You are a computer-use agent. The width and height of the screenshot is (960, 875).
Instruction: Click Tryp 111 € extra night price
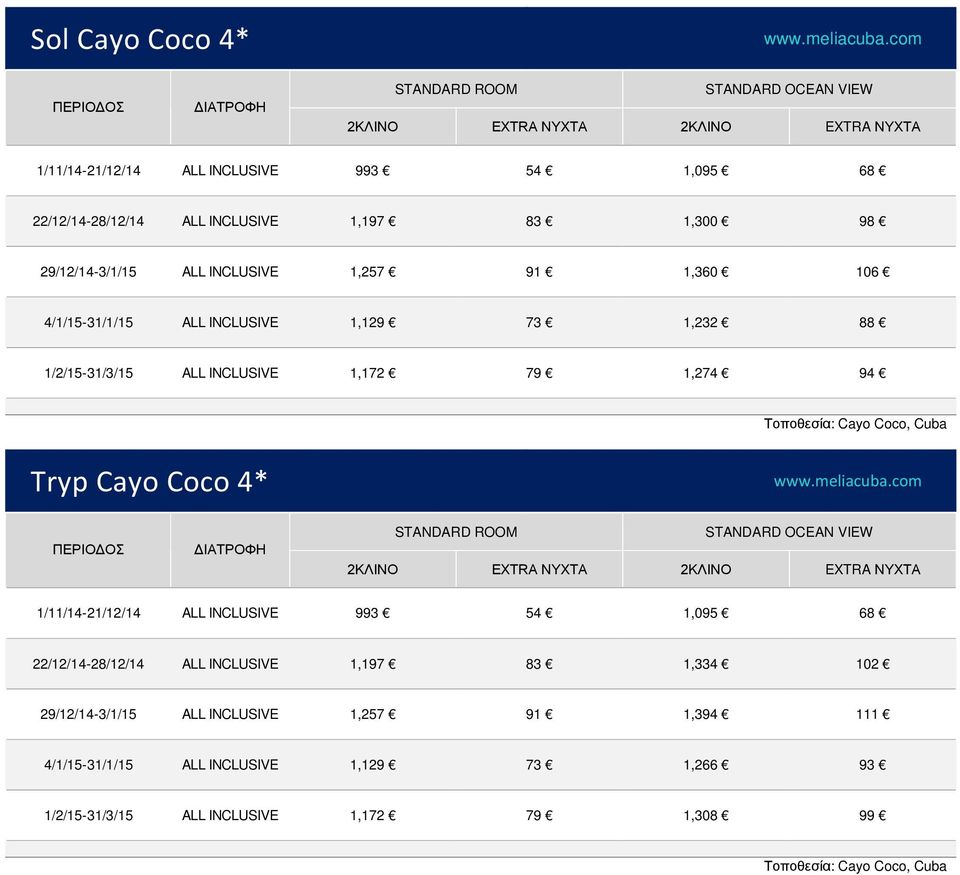pyautogui.click(x=872, y=715)
